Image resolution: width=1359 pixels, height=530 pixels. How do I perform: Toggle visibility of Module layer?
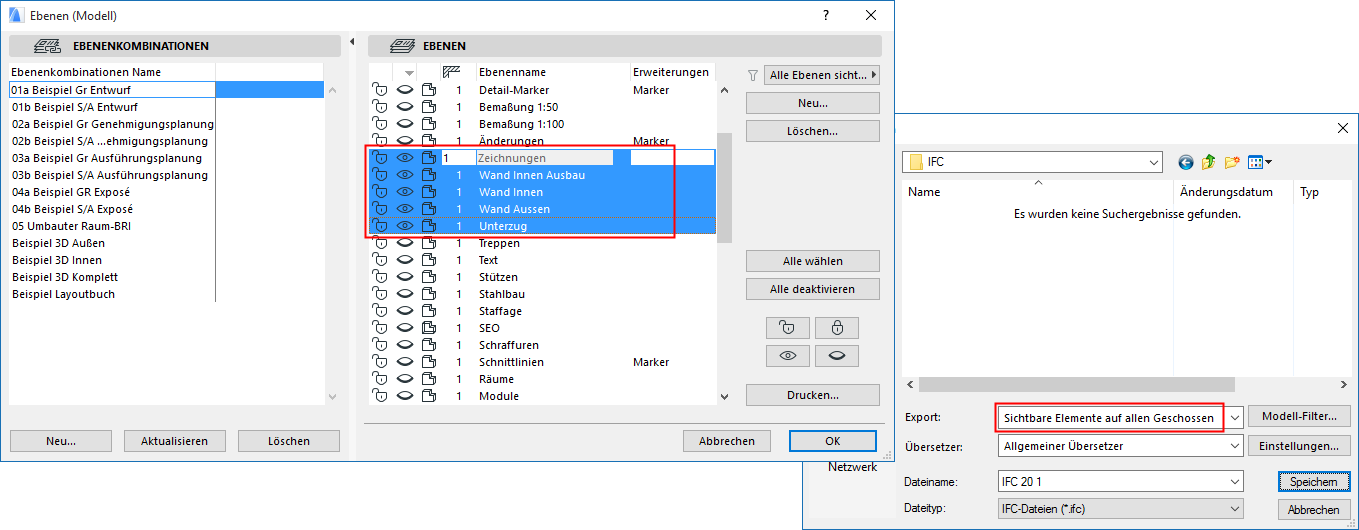405,396
